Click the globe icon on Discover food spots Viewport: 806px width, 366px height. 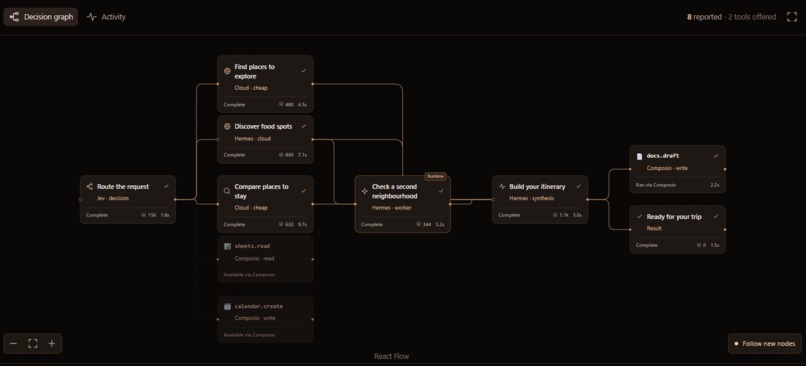[227, 126]
